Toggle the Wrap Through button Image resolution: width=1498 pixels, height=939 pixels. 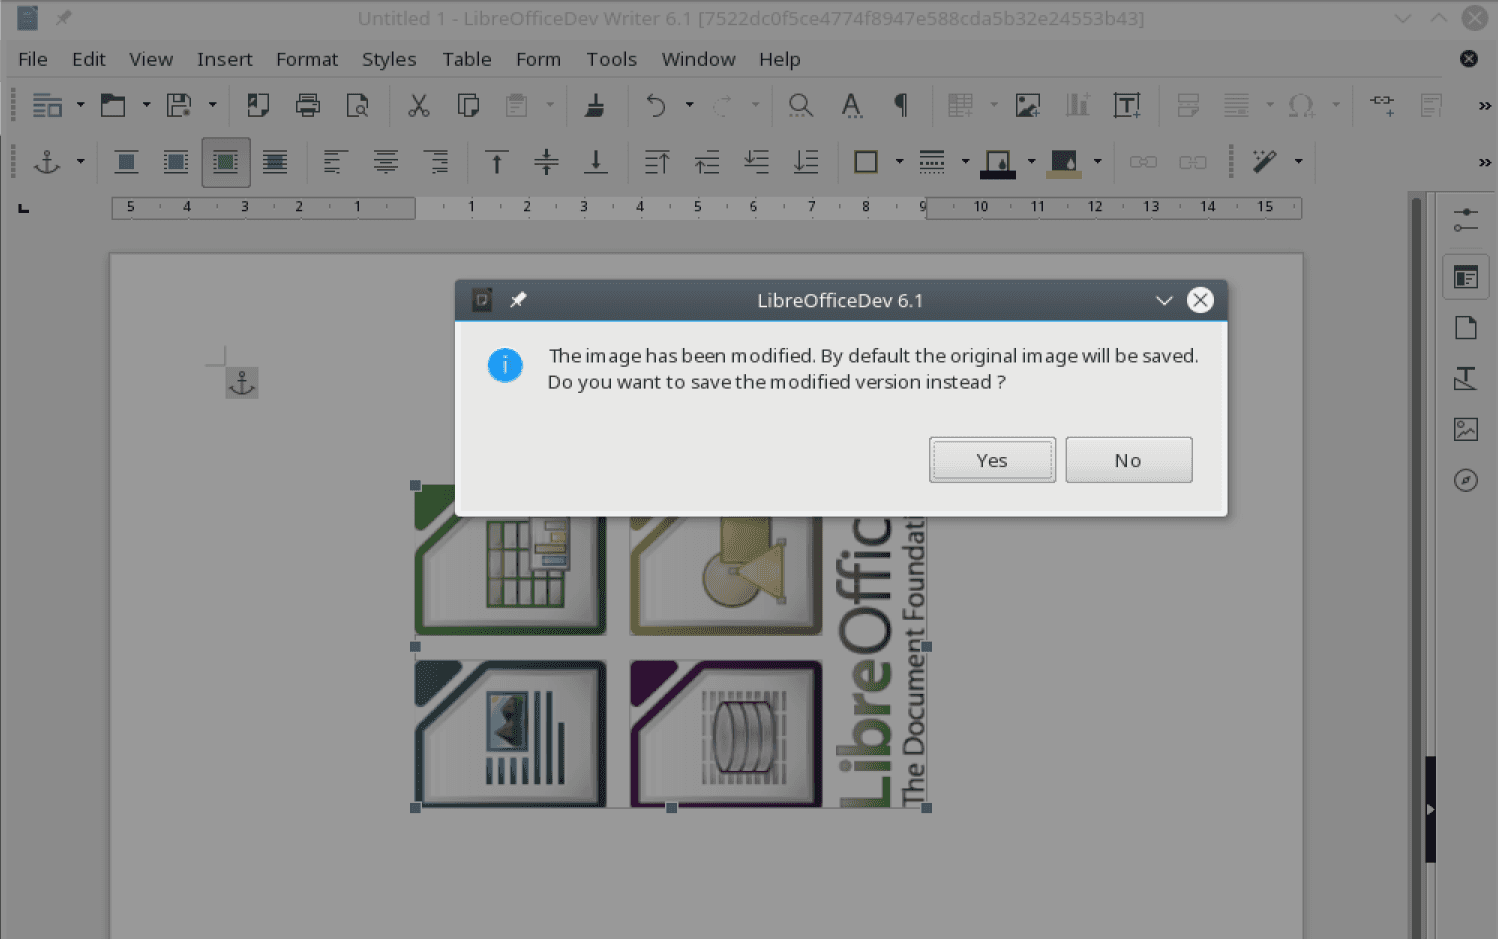(x=275, y=162)
